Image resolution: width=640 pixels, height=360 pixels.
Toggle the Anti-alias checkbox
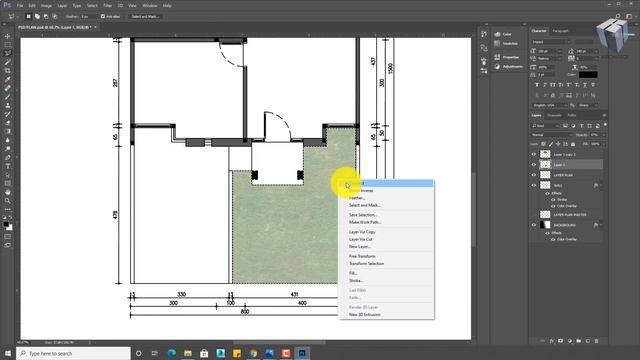click(103, 16)
